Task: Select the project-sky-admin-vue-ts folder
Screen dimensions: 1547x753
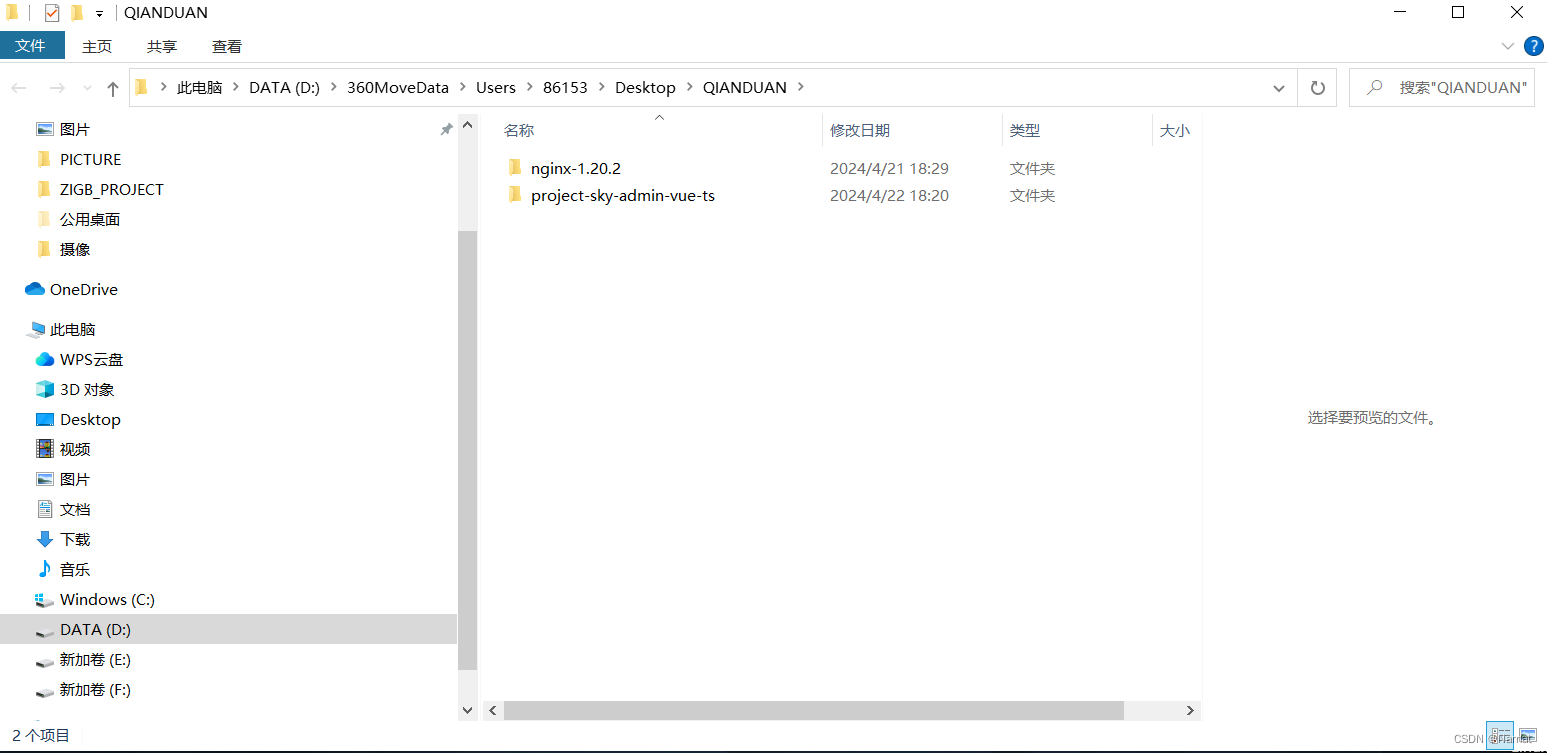Action: pos(622,195)
